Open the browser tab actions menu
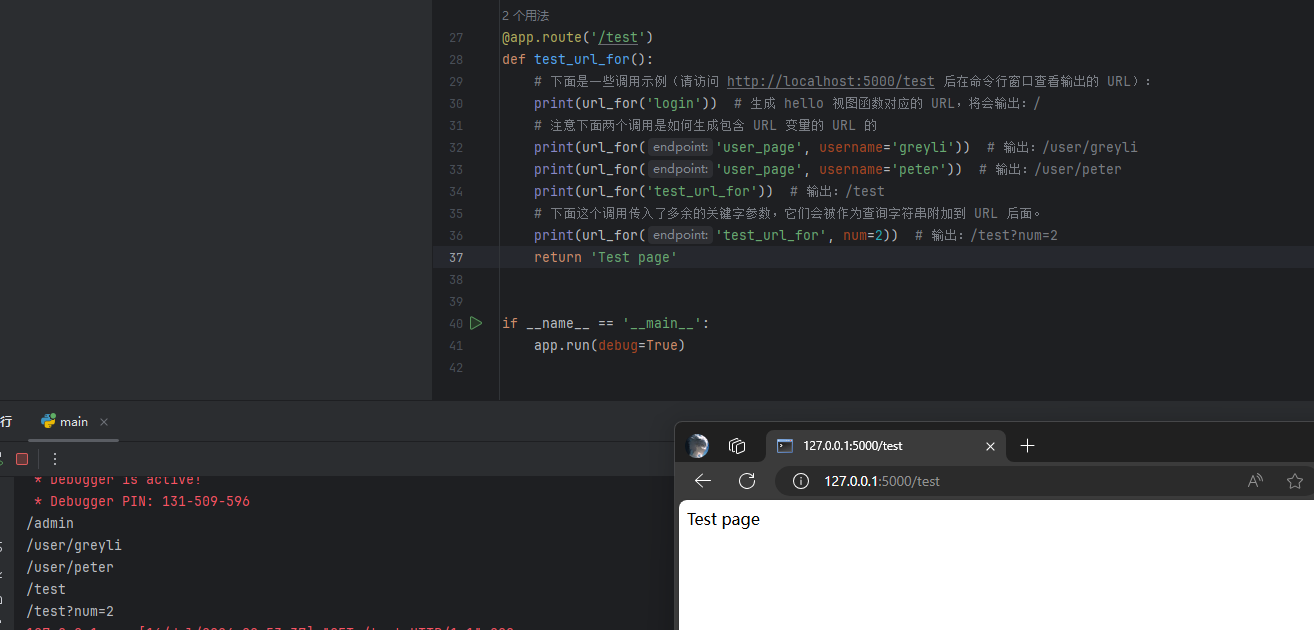 click(x=738, y=446)
